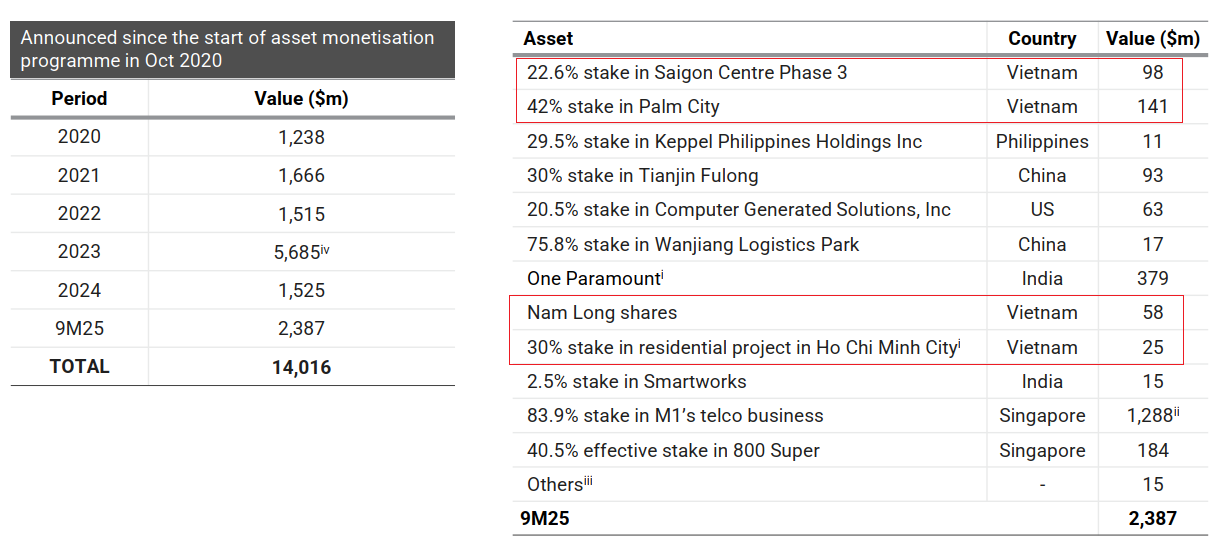Select the 9M25 period row in left table
Screen dimensions: 1212x541
tap(79, 328)
